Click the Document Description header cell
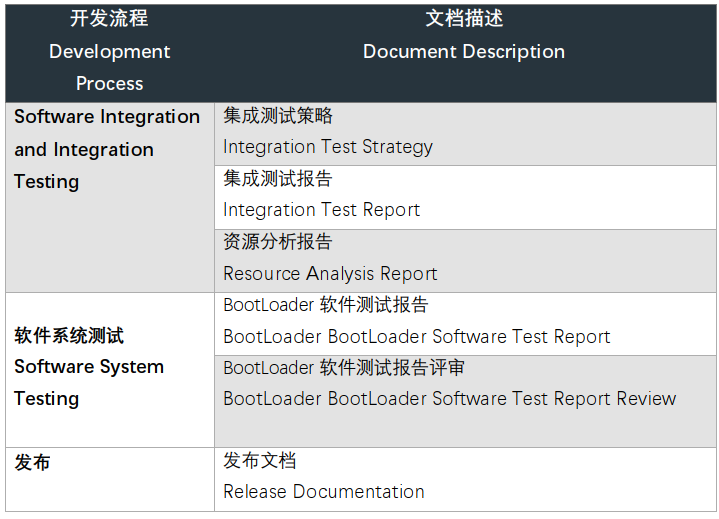The width and height of the screenshot is (719, 519). (464, 52)
